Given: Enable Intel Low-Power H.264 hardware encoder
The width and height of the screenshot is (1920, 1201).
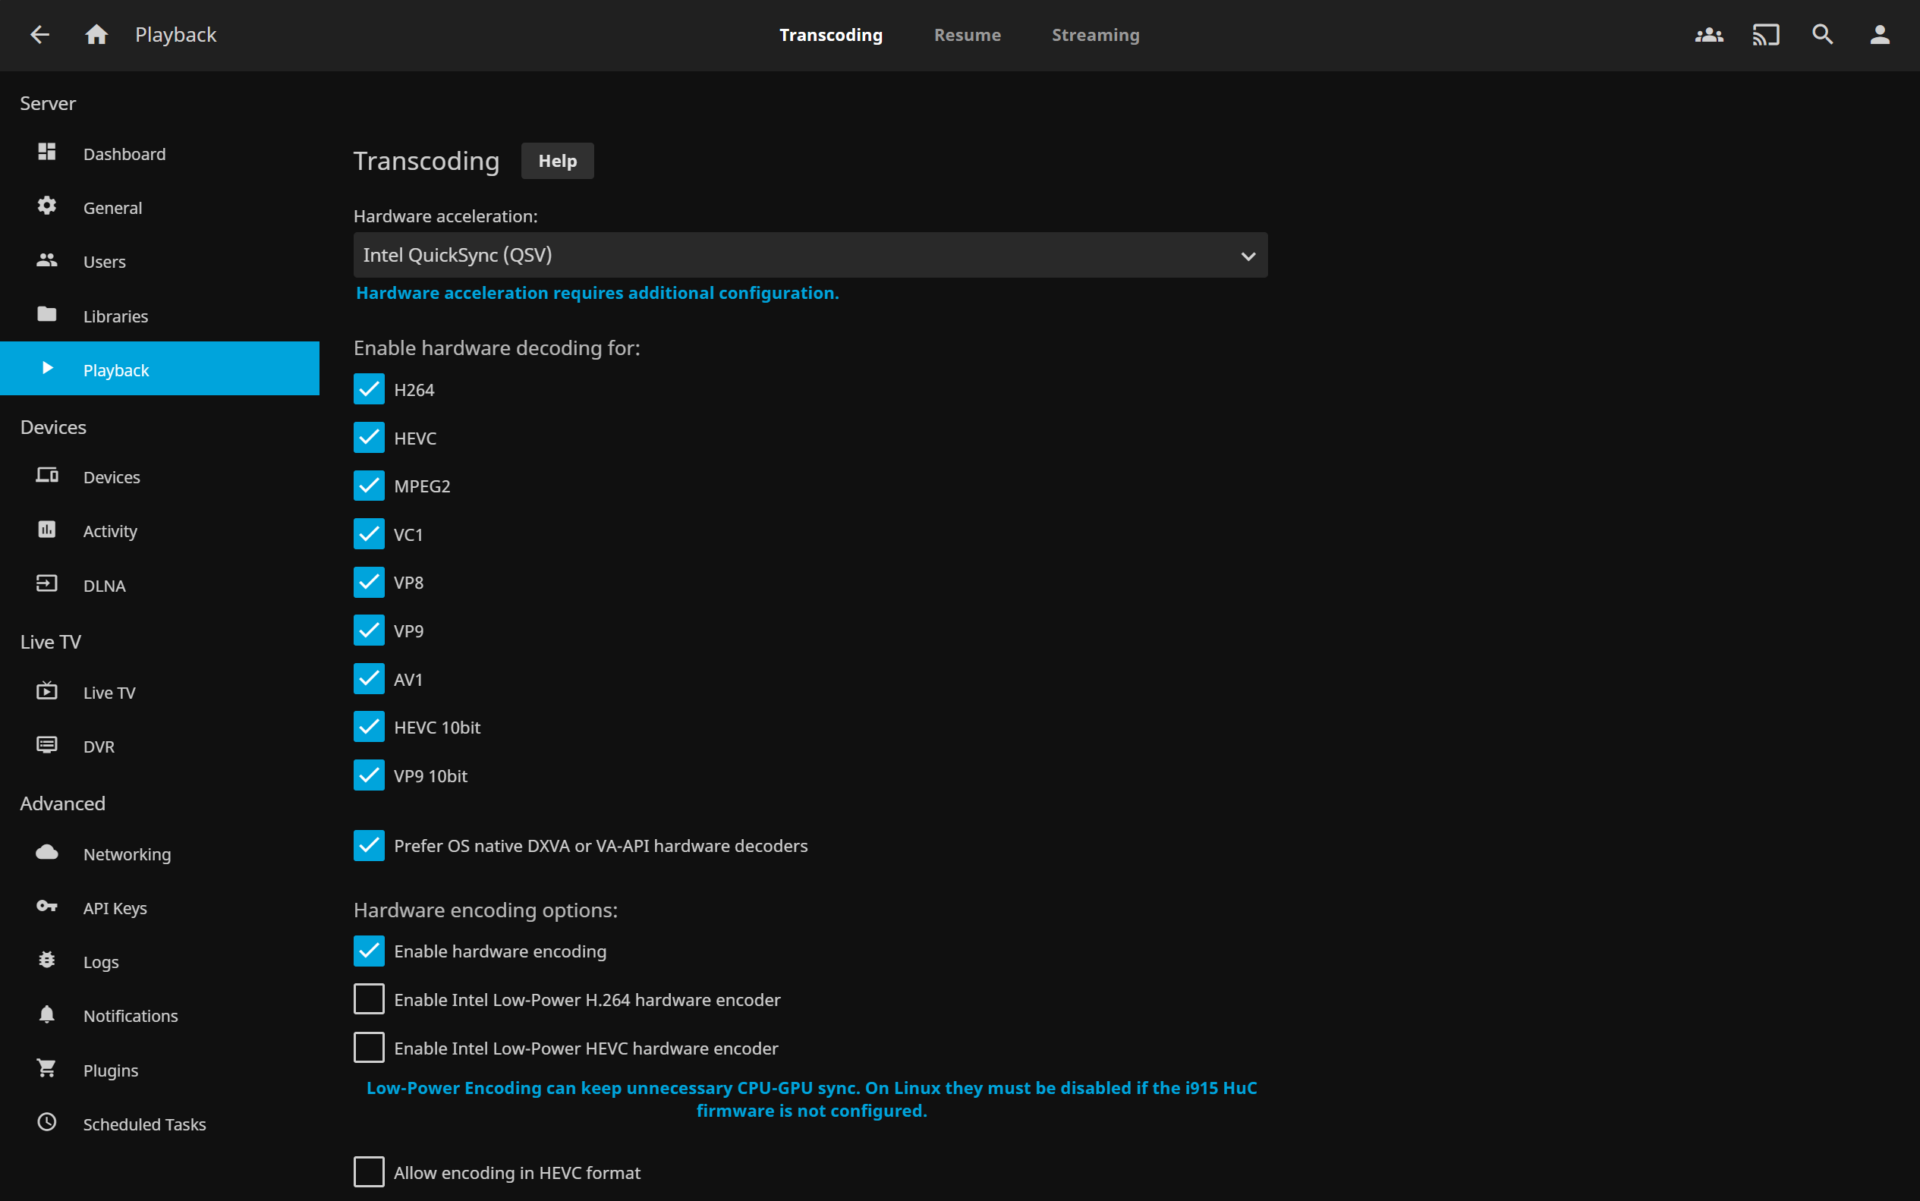Looking at the screenshot, I should point(368,999).
